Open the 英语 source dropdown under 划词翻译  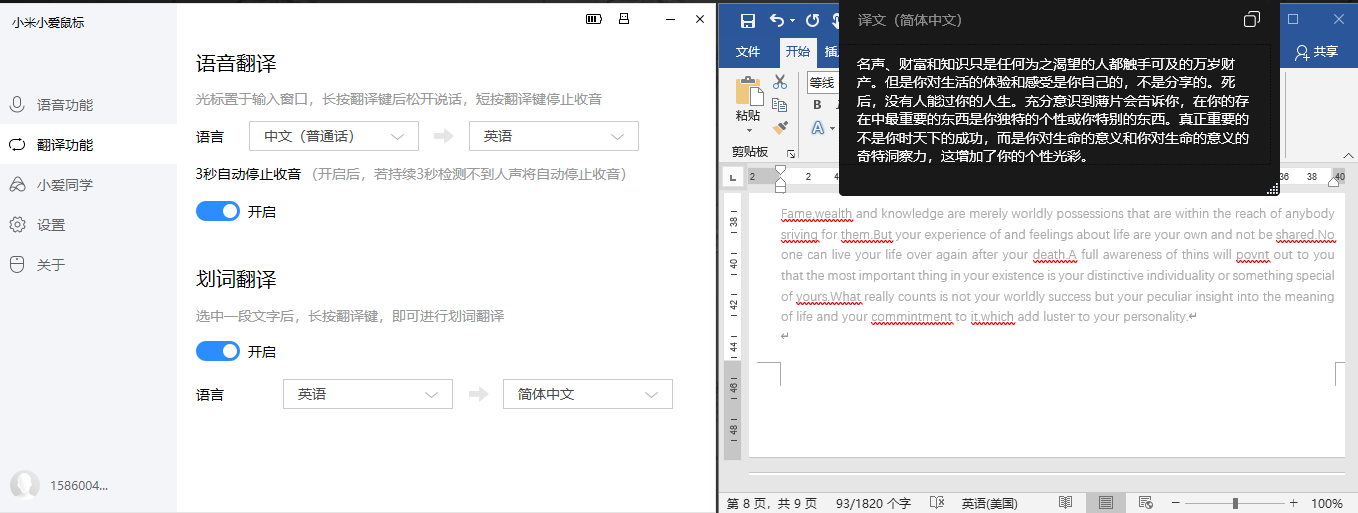(368, 394)
